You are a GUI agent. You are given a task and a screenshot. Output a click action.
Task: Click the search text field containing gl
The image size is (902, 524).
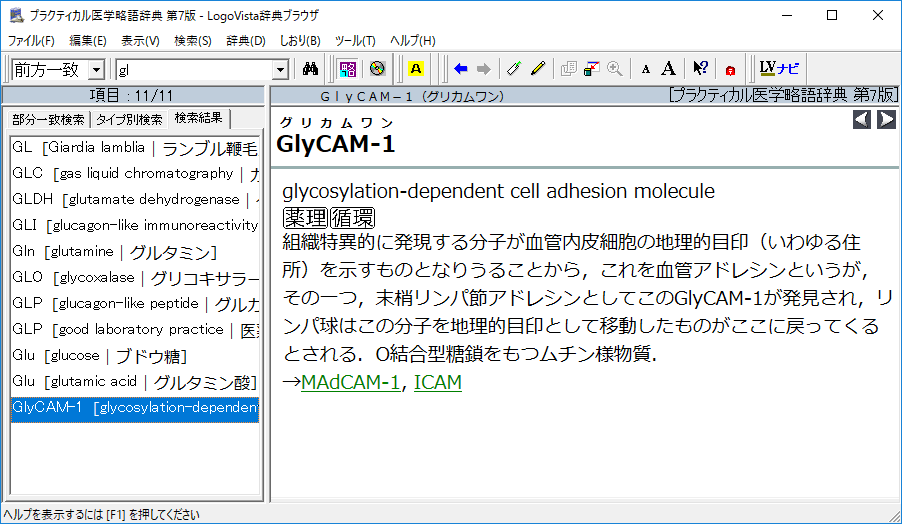tap(194, 70)
